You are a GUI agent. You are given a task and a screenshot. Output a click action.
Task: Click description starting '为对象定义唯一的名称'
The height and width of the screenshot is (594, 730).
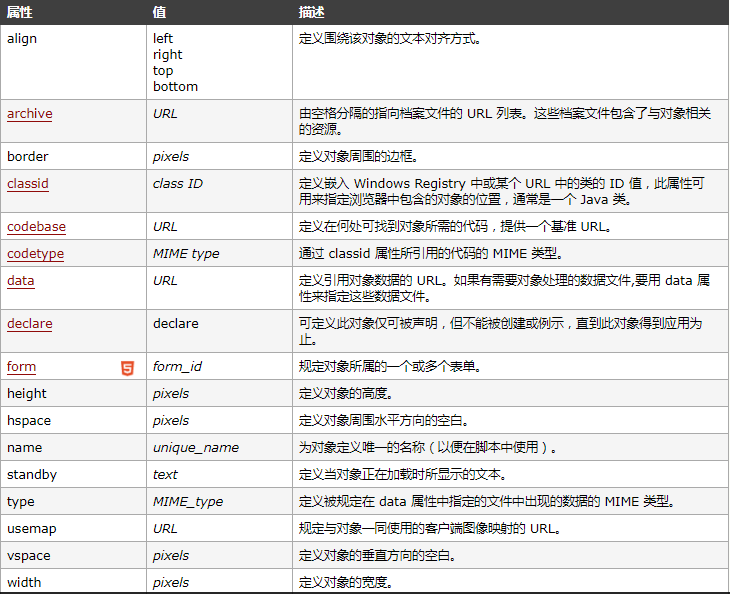(427, 448)
